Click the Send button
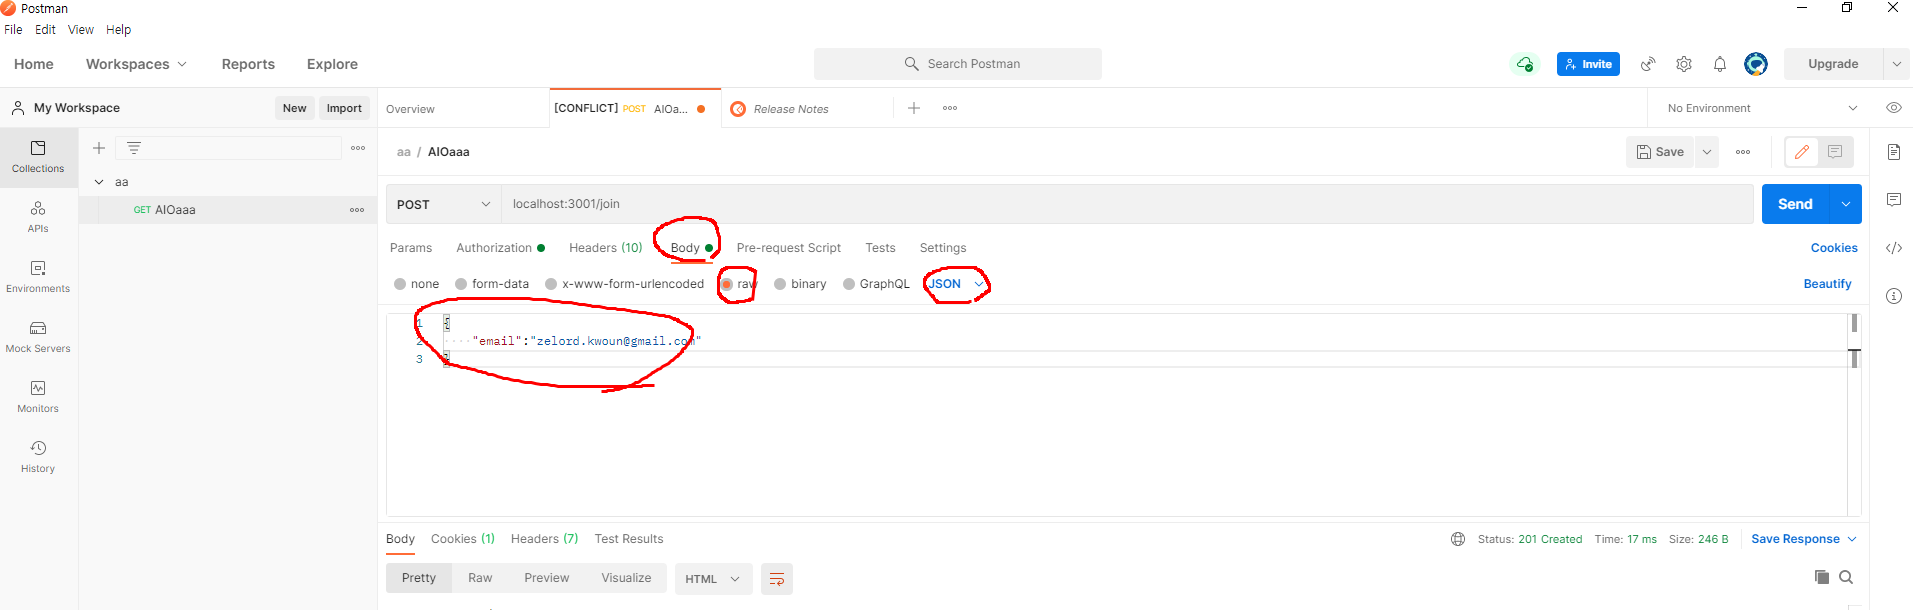The image size is (1913, 610). (x=1795, y=204)
